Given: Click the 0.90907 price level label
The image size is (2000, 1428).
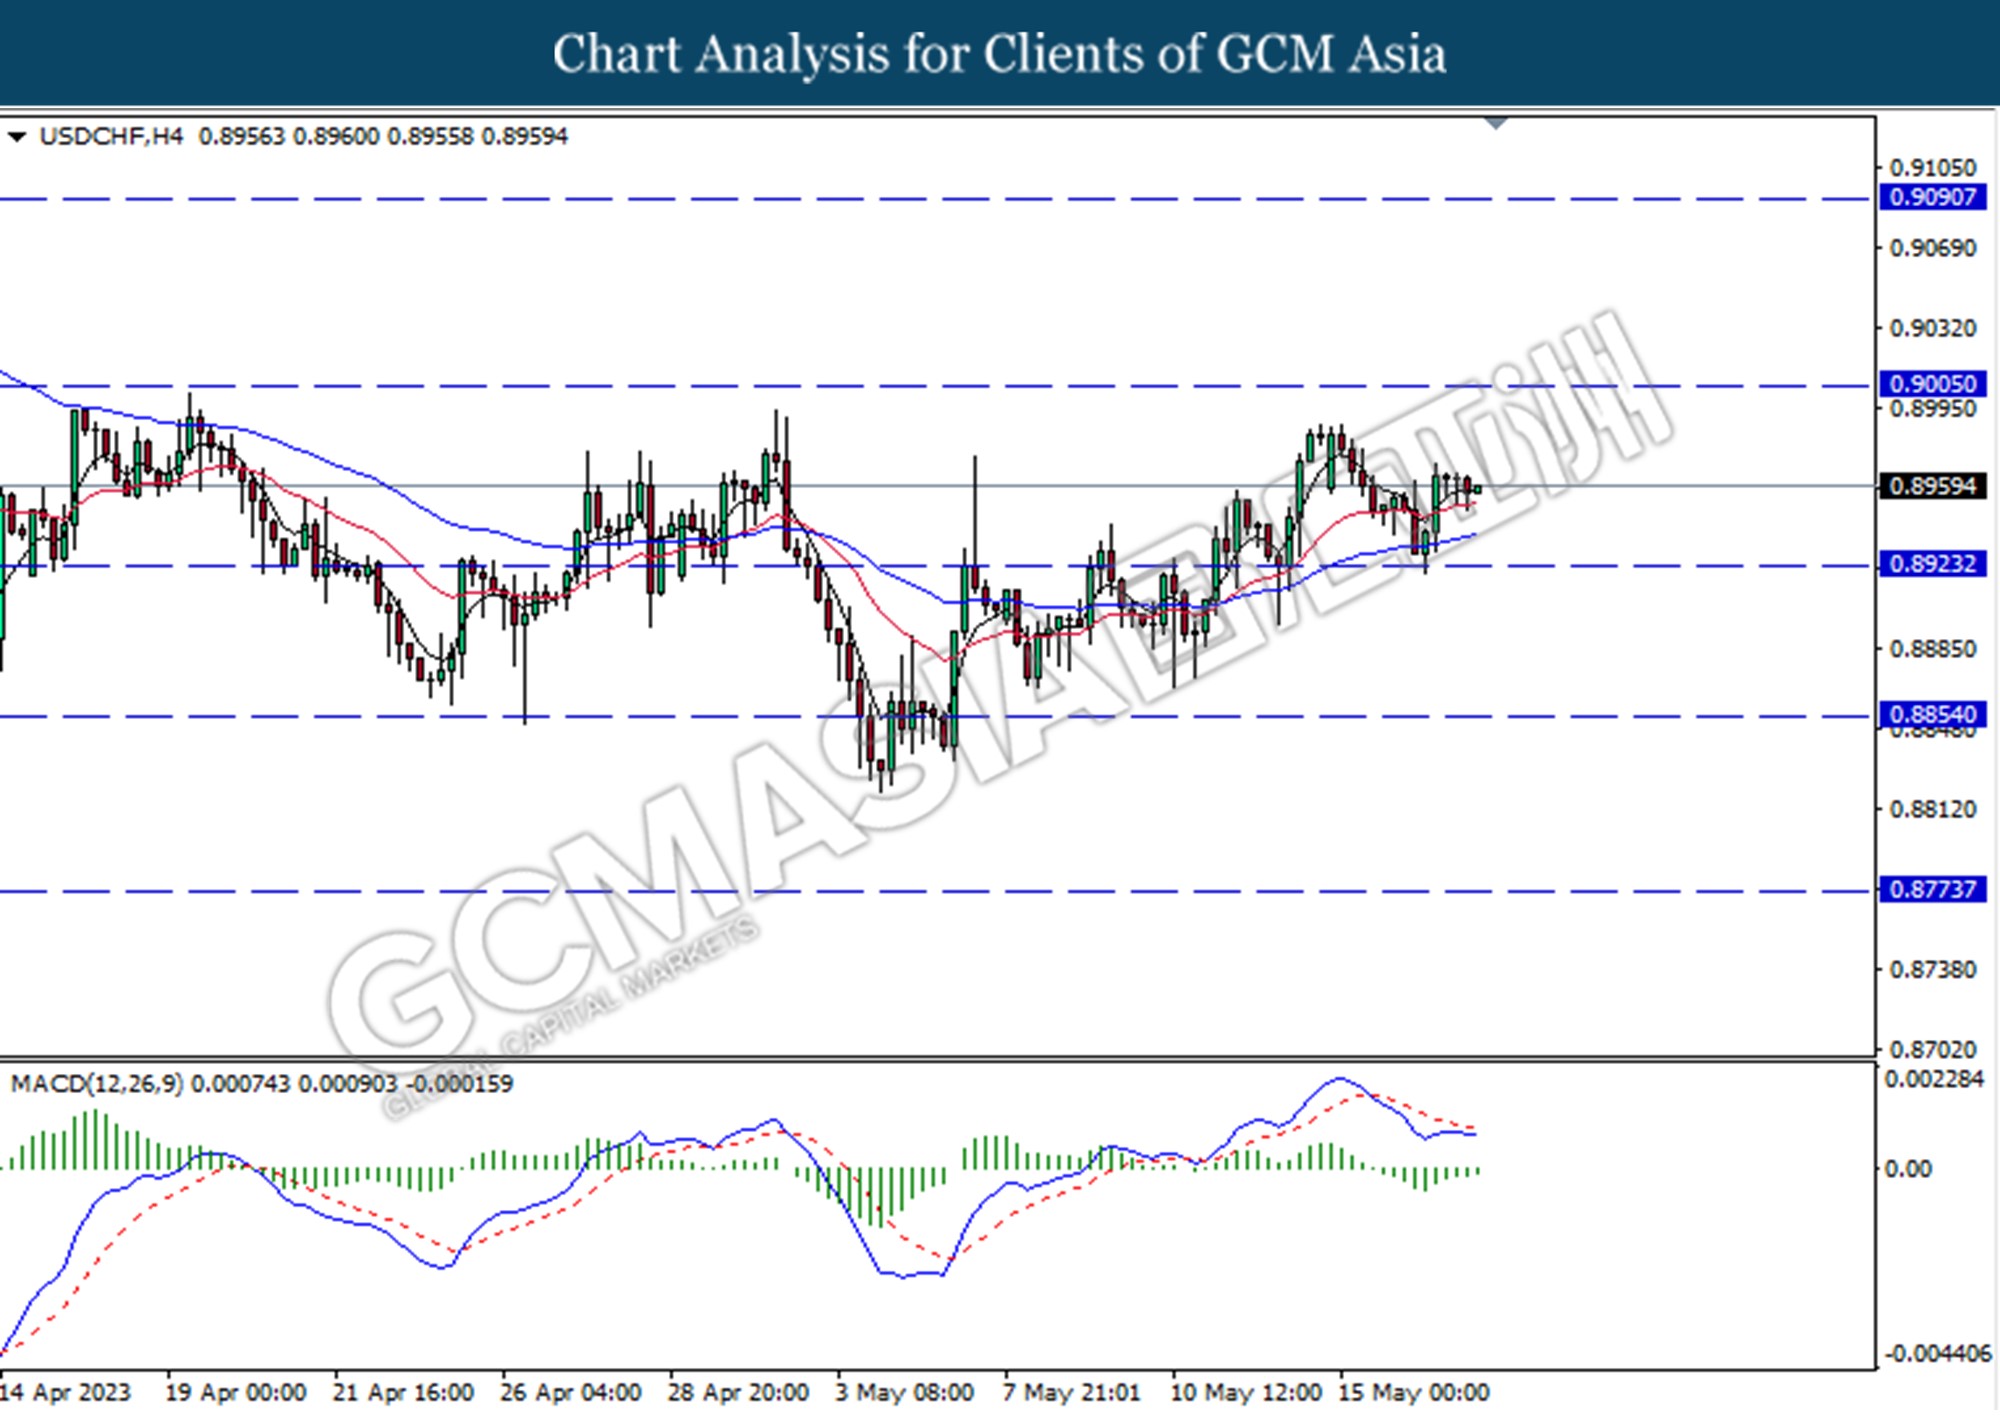Looking at the screenshot, I should click(x=1932, y=197).
